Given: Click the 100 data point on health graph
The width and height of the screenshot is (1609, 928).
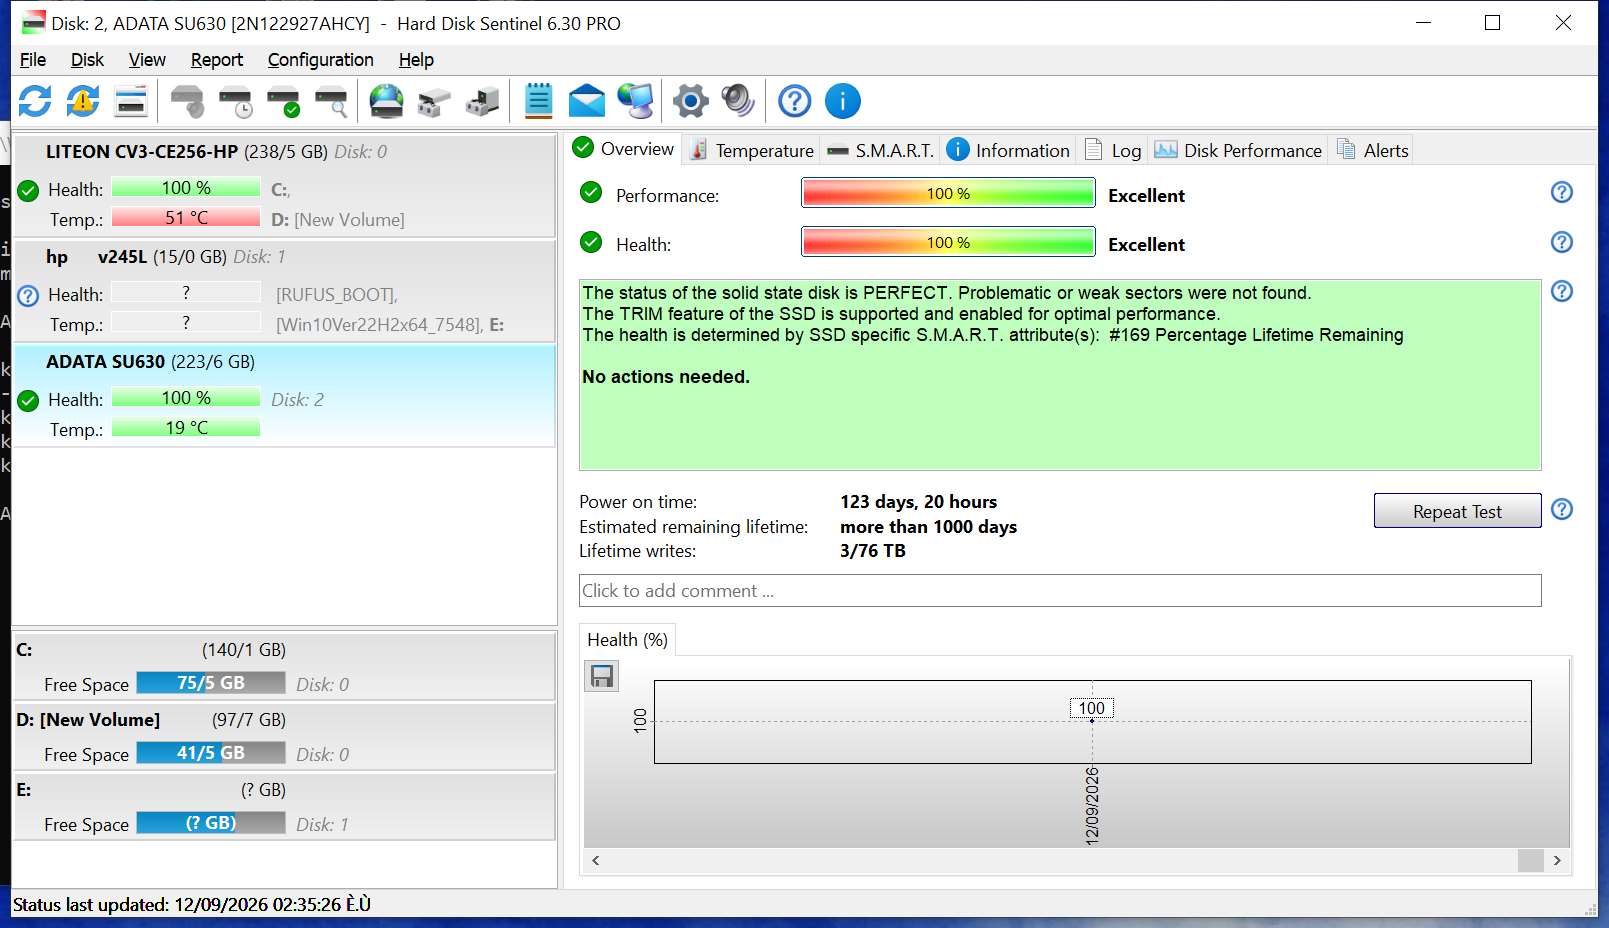Looking at the screenshot, I should point(1092,709).
